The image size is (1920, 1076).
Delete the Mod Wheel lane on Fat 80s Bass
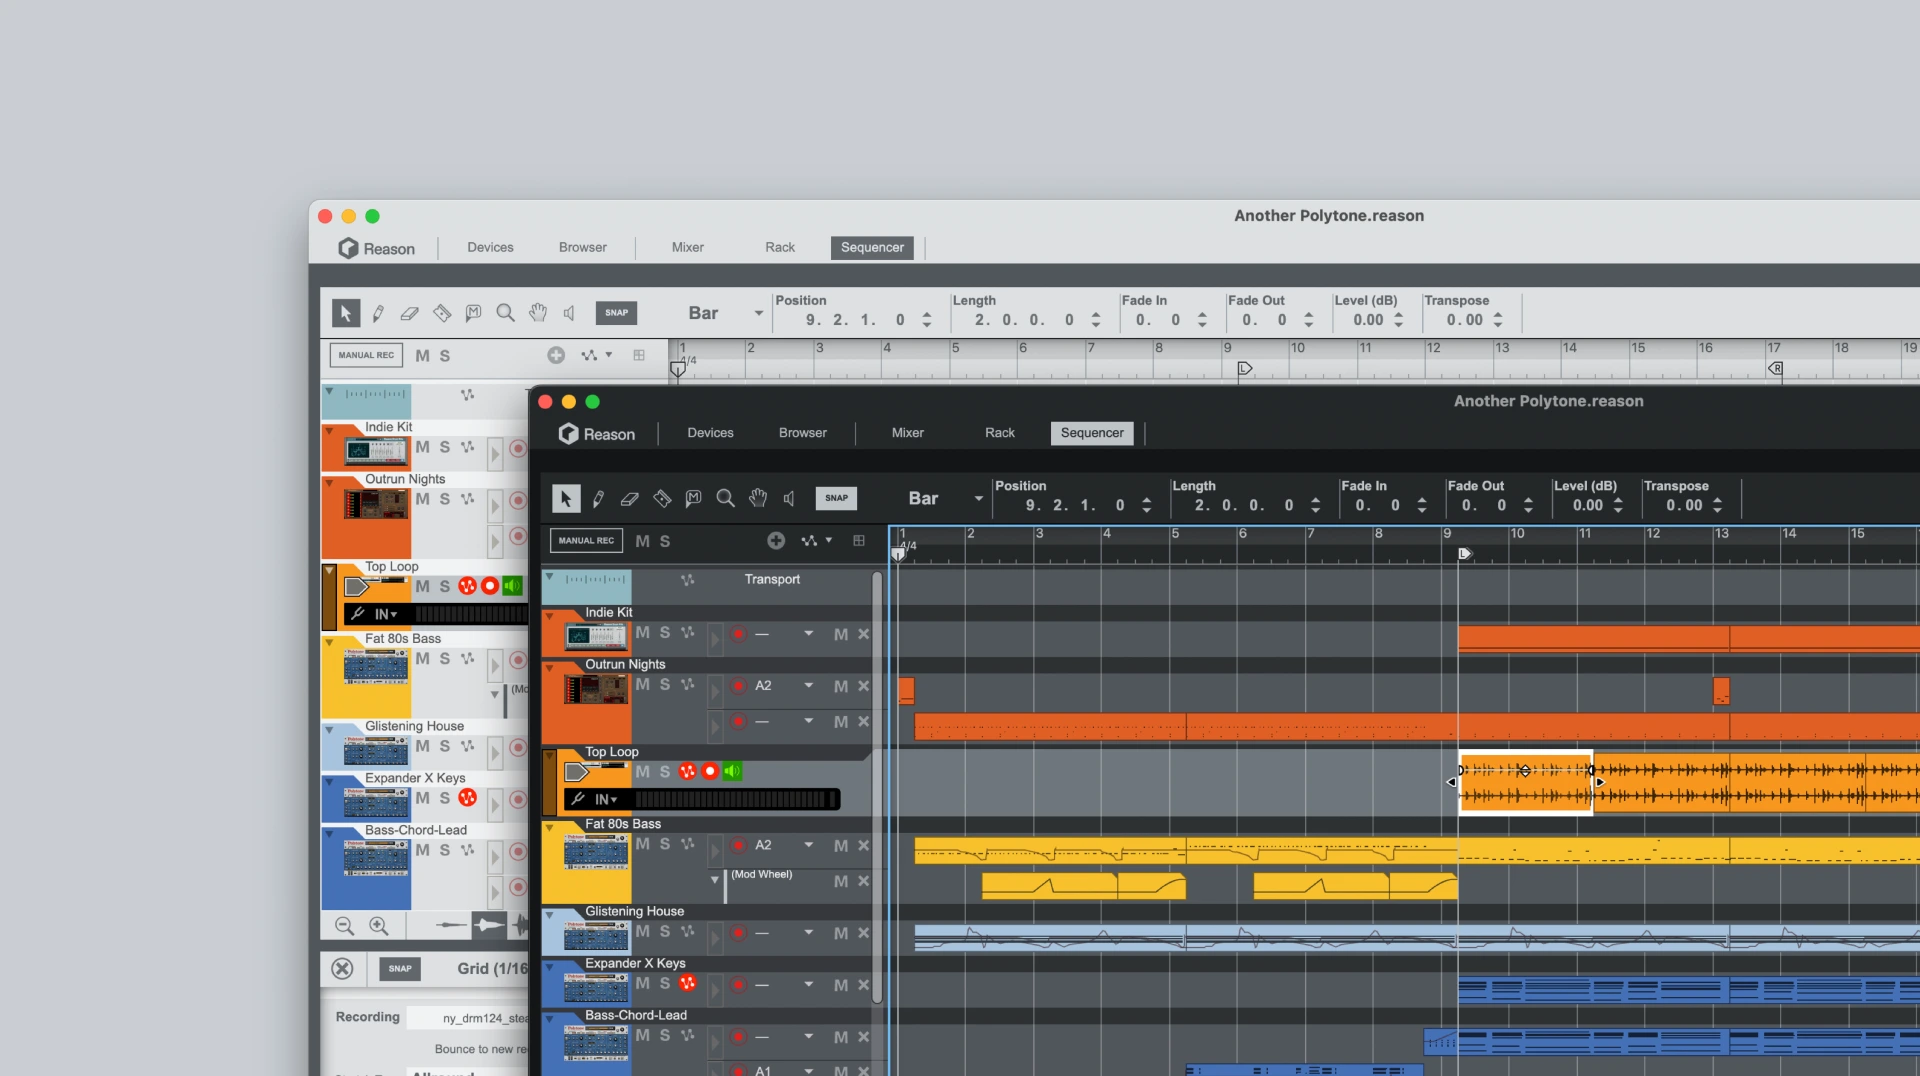click(863, 881)
